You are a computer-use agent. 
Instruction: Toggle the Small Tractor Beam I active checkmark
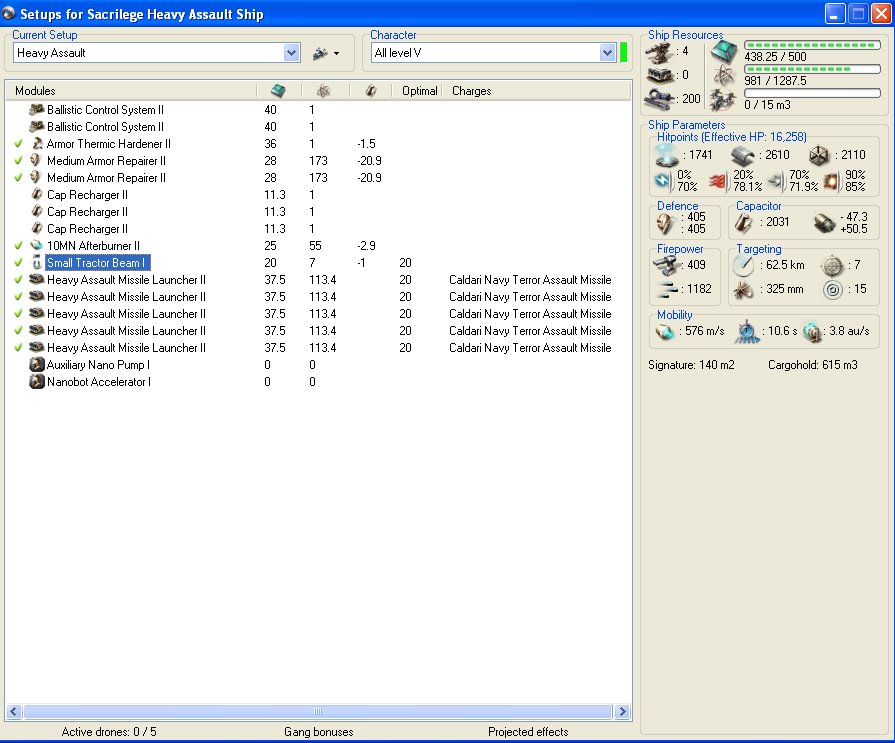19,263
